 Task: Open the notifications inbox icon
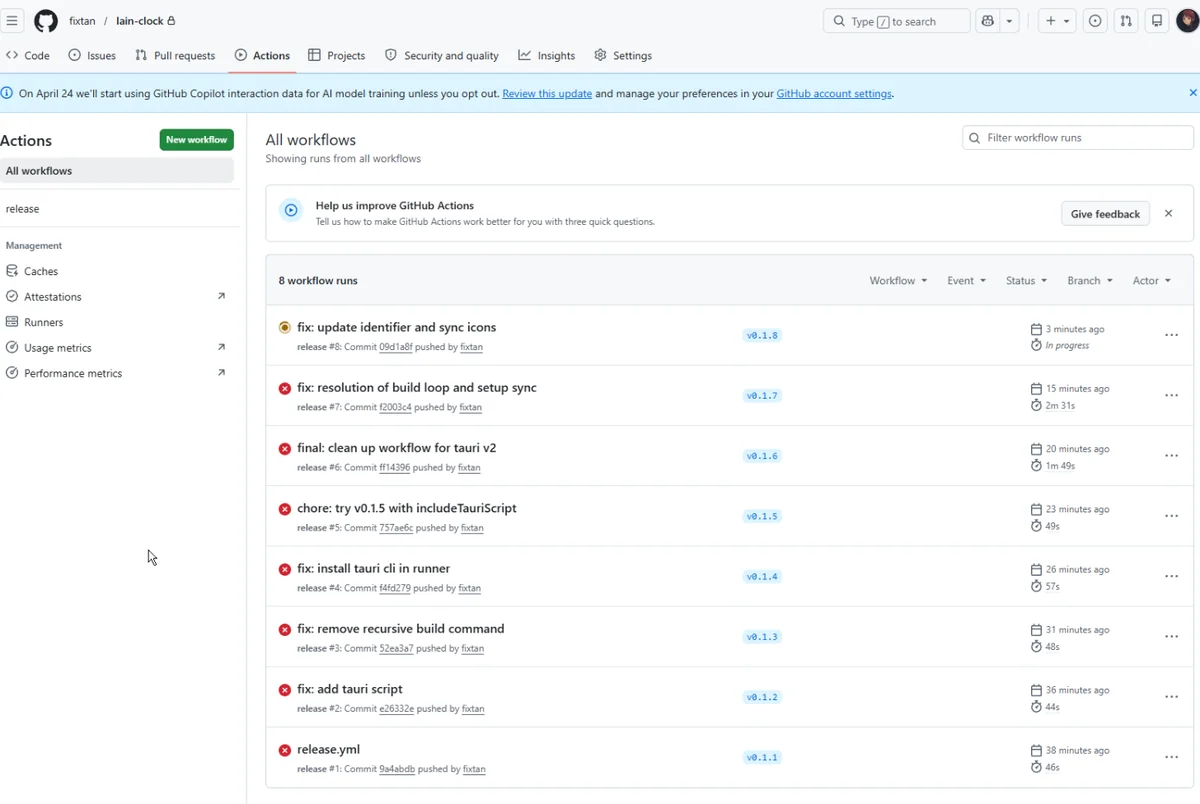pos(1157,21)
